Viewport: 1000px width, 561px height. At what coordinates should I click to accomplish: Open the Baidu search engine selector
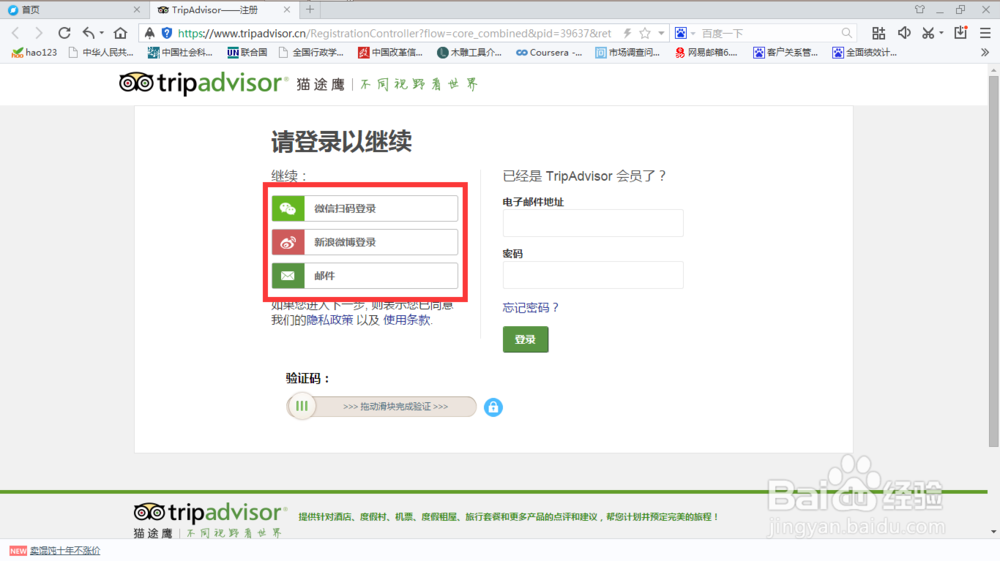684,33
